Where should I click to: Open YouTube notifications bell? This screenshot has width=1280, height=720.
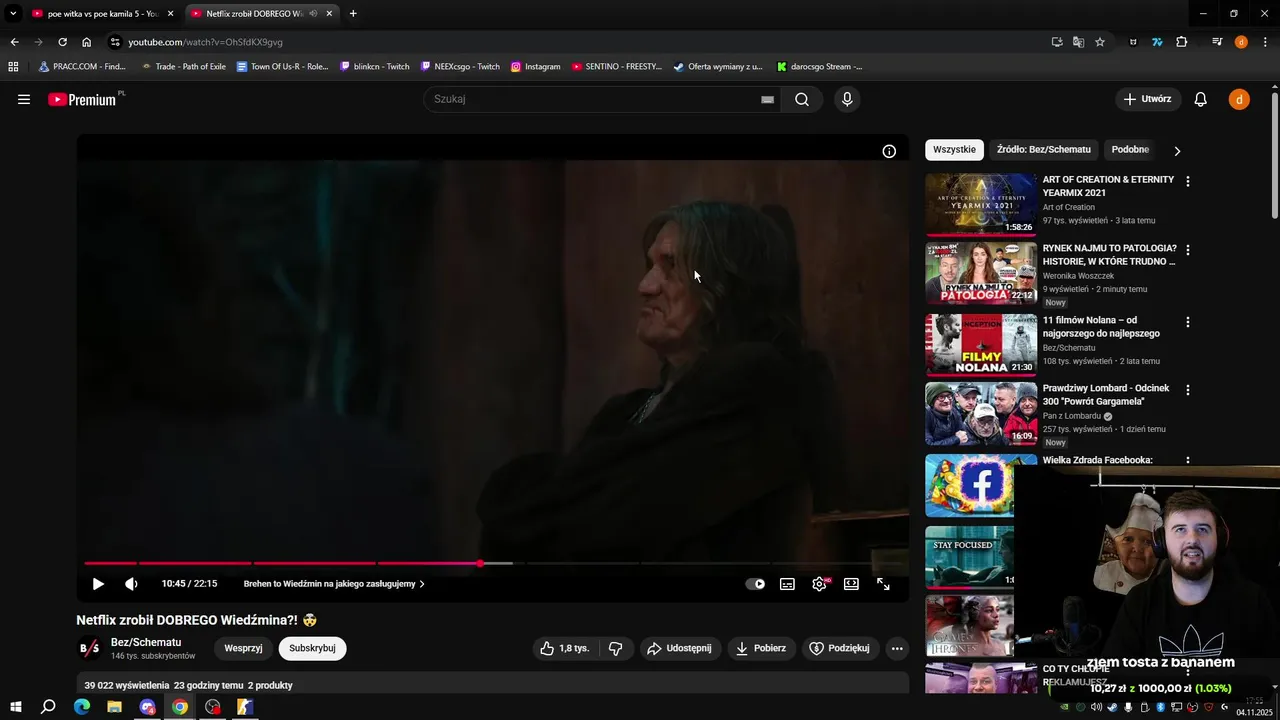(1201, 99)
